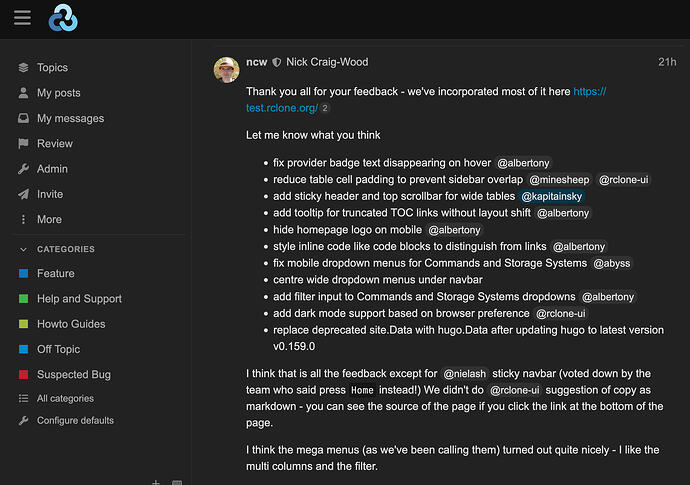Click the My posts person icon
Image resolution: width=690 pixels, height=485 pixels.
(23, 93)
